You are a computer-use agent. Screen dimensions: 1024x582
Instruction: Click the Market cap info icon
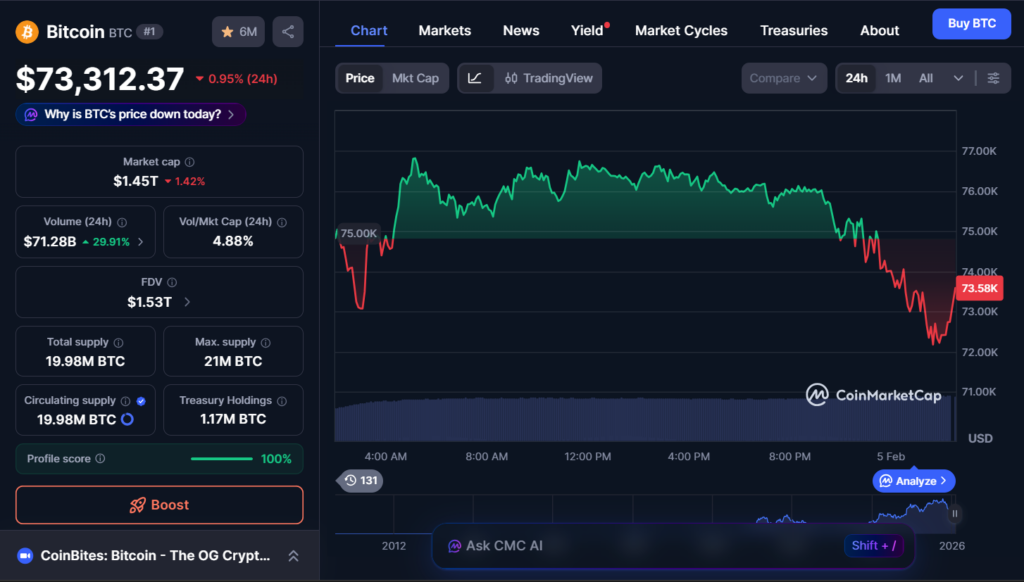tap(190, 162)
